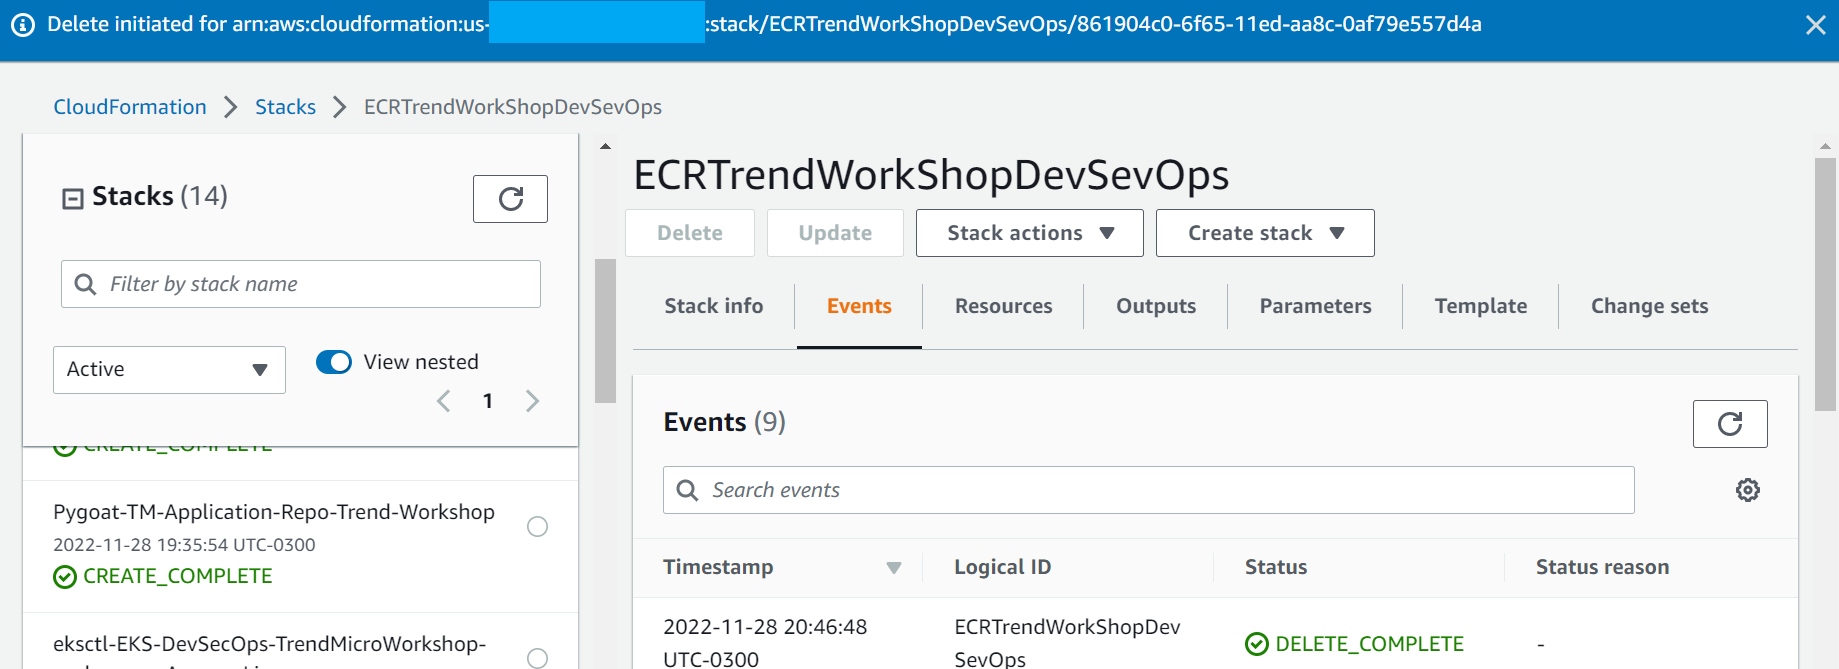Click the search icon in events search
The image size is (1839, 669).
[688, 490]
